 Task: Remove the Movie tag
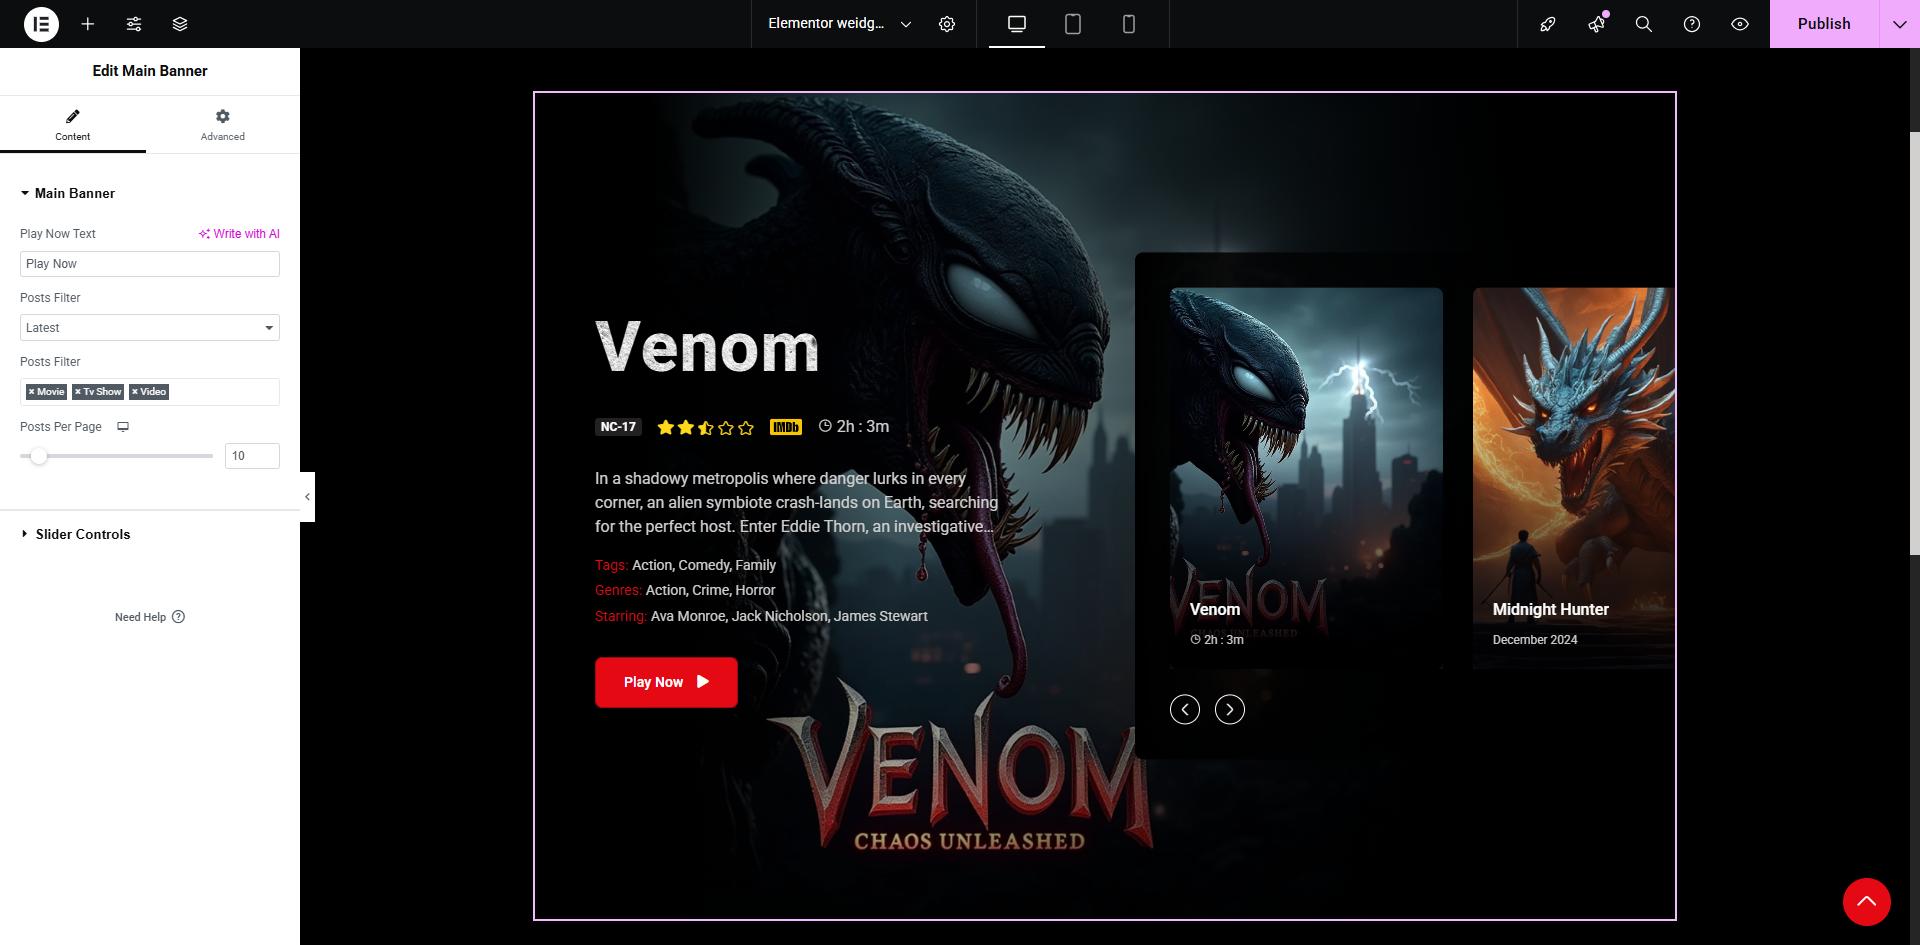pyautogui.click(x=31, y=392)
